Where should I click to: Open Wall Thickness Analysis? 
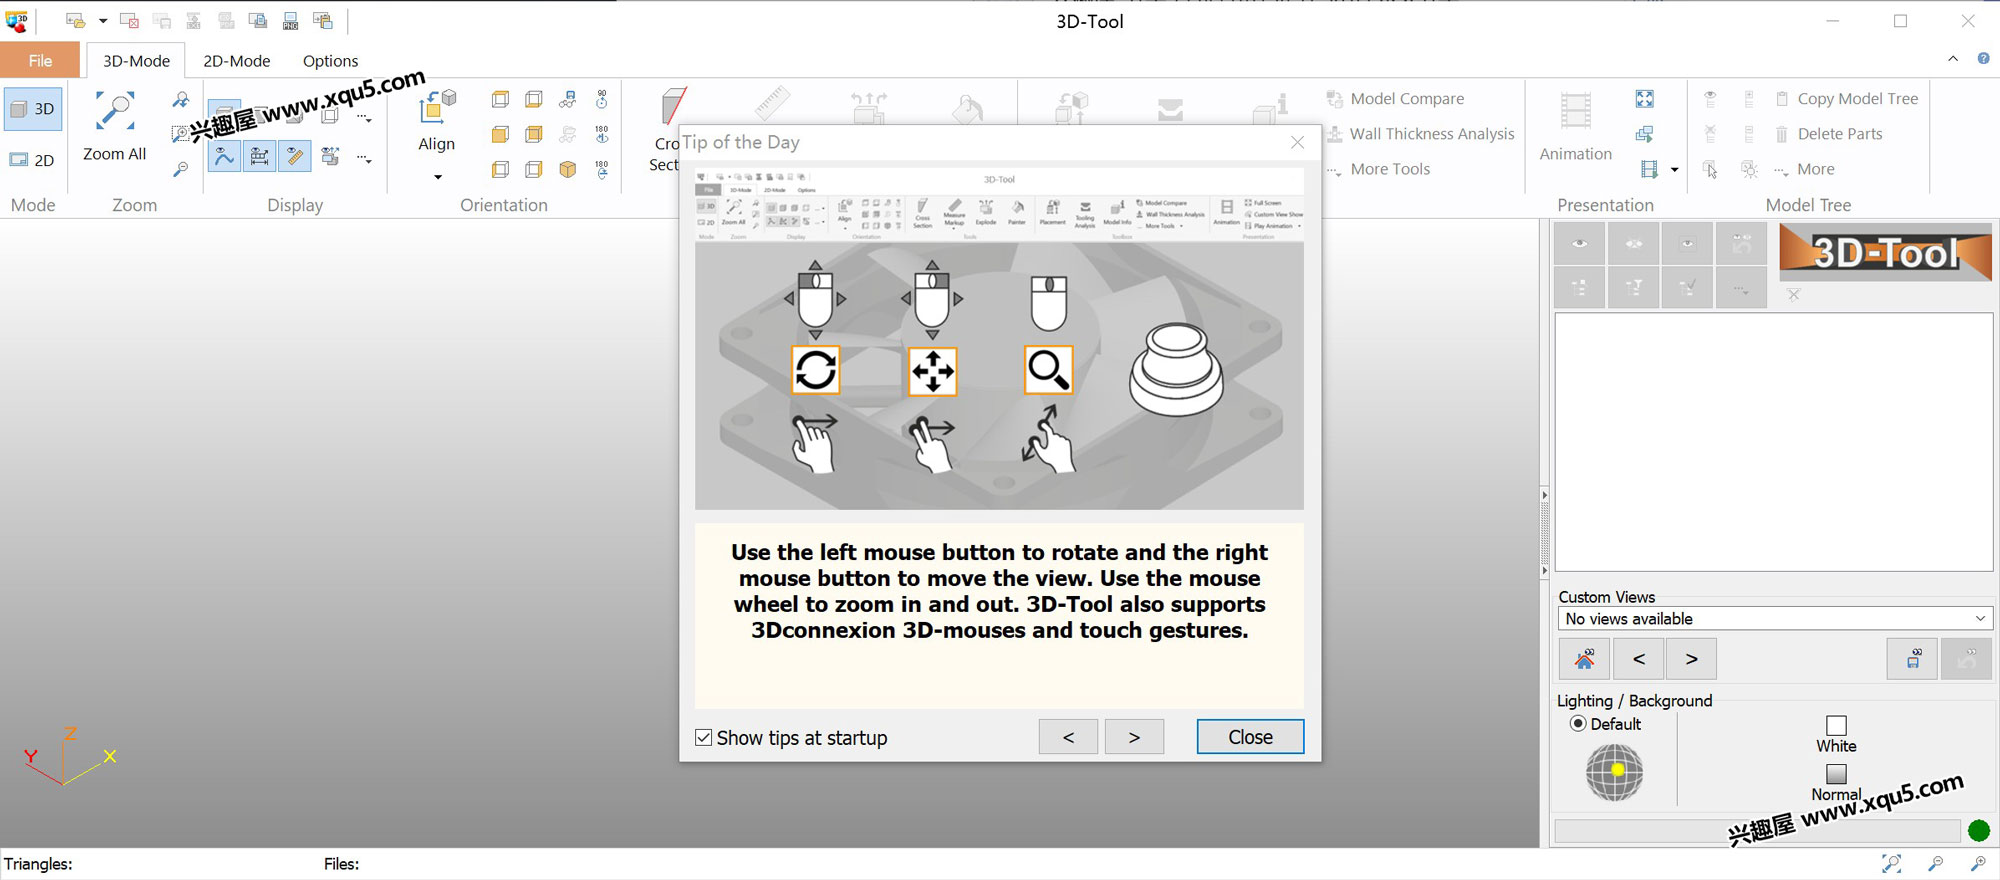coord(1420,134)
